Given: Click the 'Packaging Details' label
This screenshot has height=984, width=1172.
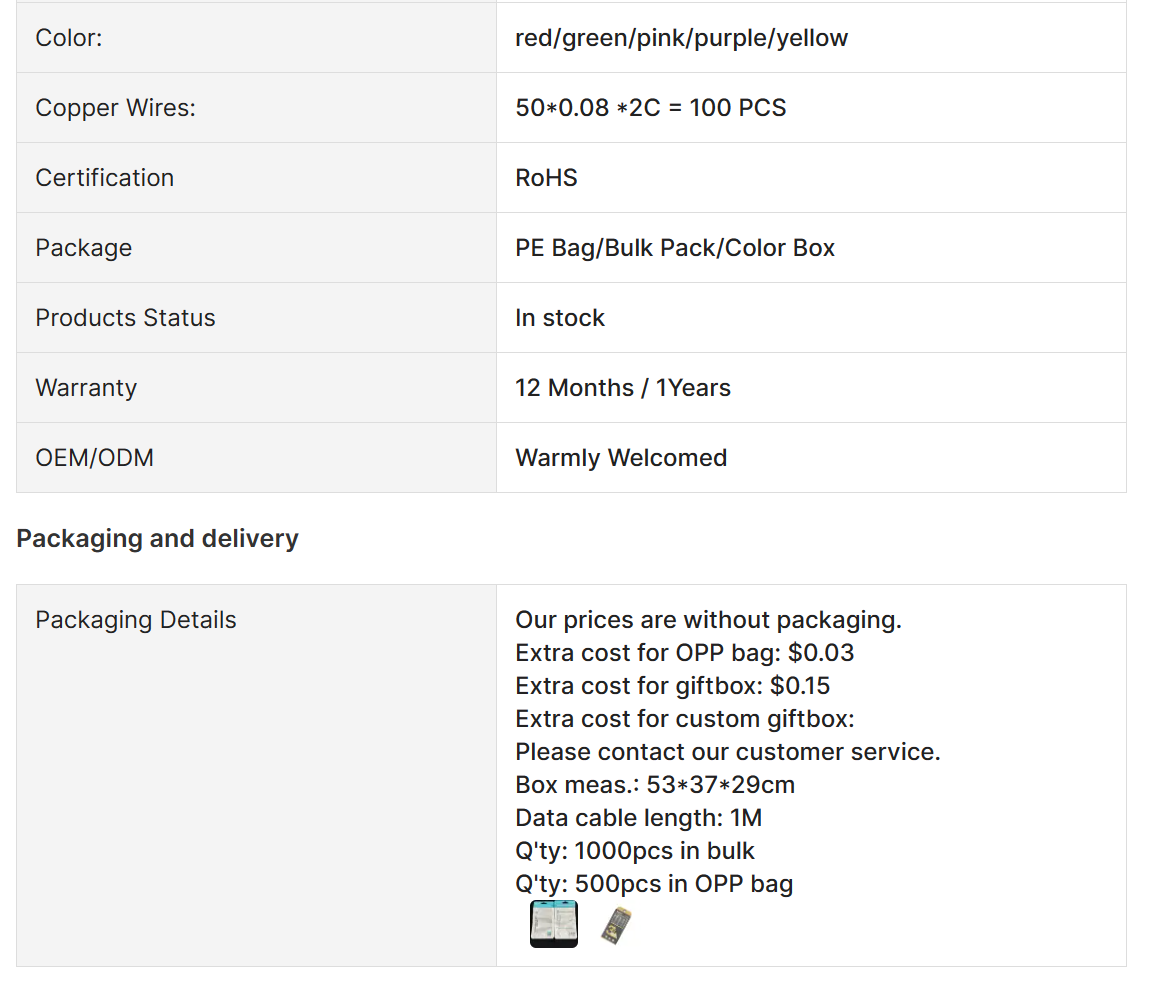Looking at the screenshot, I should tap(135, 620).
